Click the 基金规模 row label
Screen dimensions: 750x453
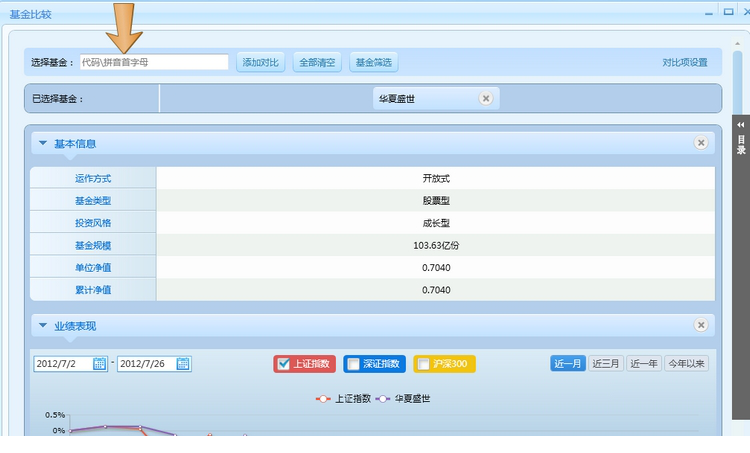[x=93, y=245]
